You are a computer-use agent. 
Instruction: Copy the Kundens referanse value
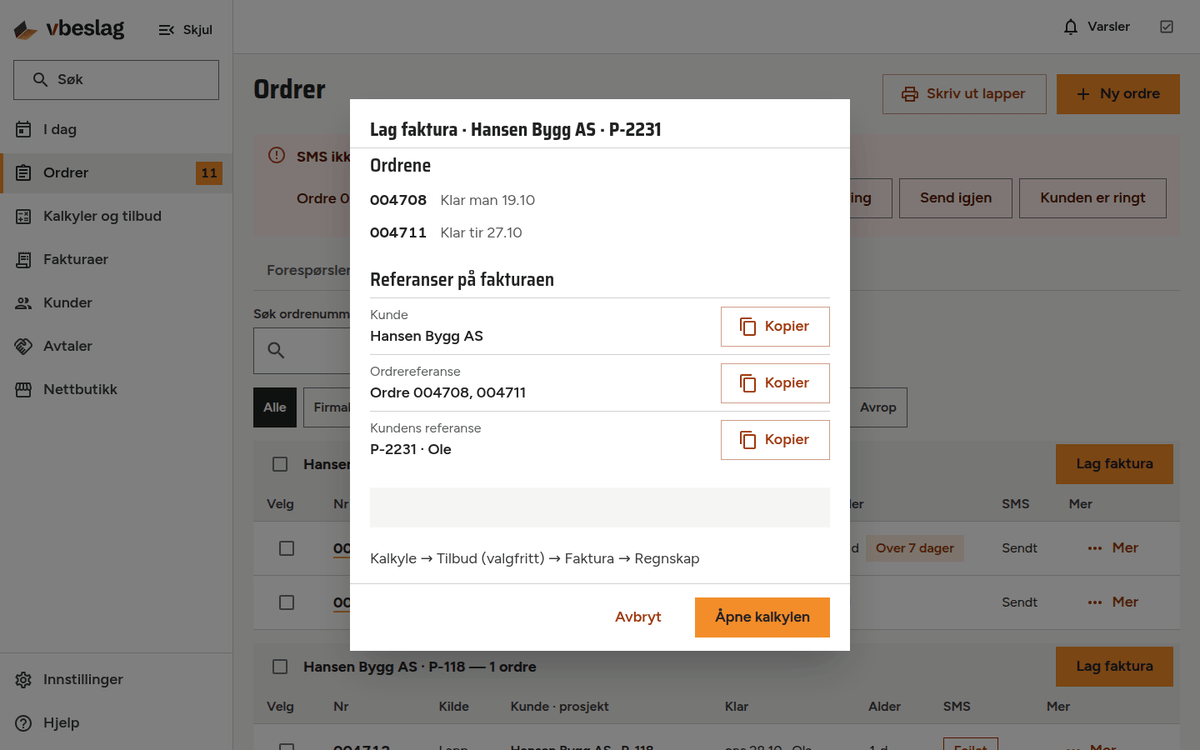[775, 440]
